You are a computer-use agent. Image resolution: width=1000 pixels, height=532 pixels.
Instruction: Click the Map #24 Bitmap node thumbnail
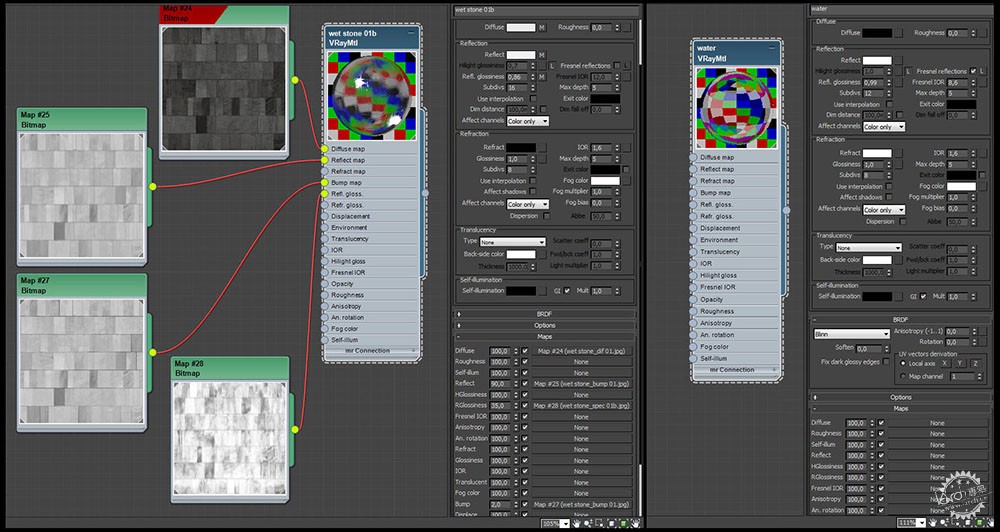click(223, 88)
